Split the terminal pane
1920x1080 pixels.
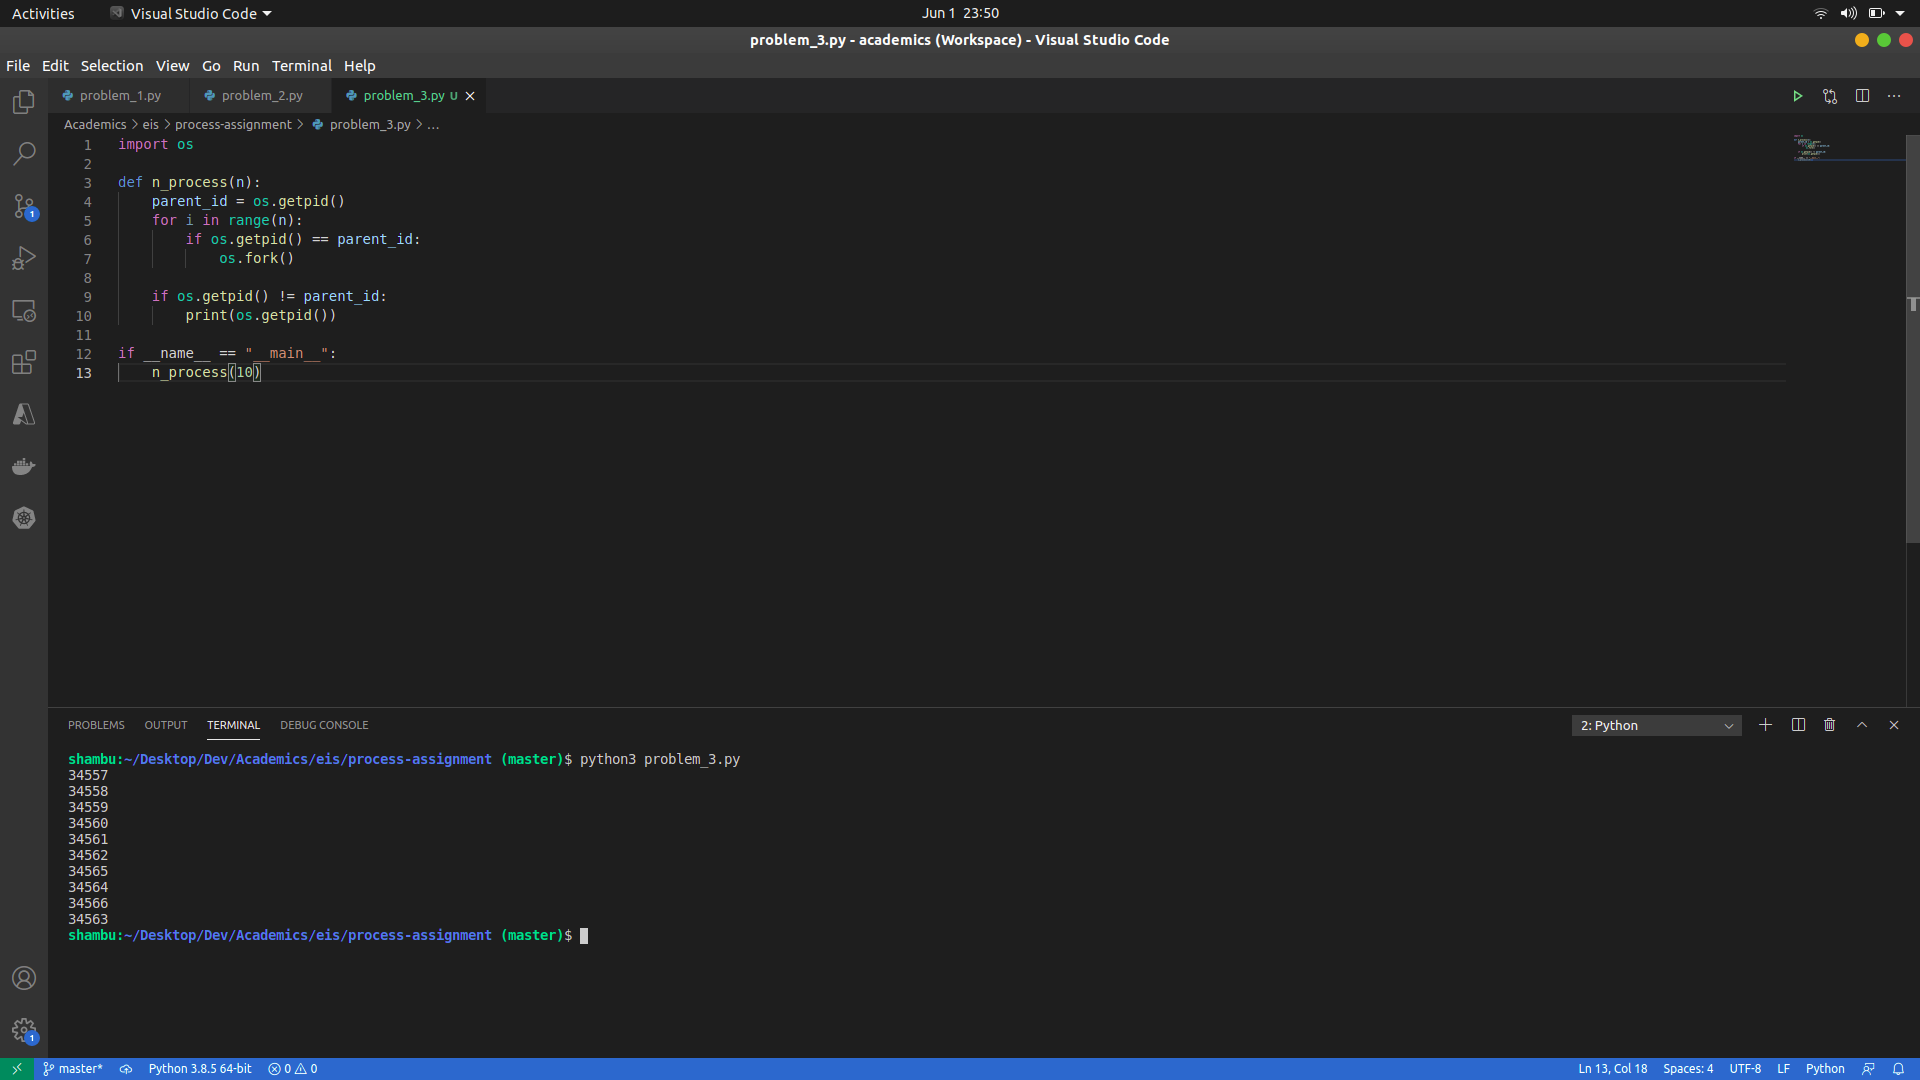1797,725
